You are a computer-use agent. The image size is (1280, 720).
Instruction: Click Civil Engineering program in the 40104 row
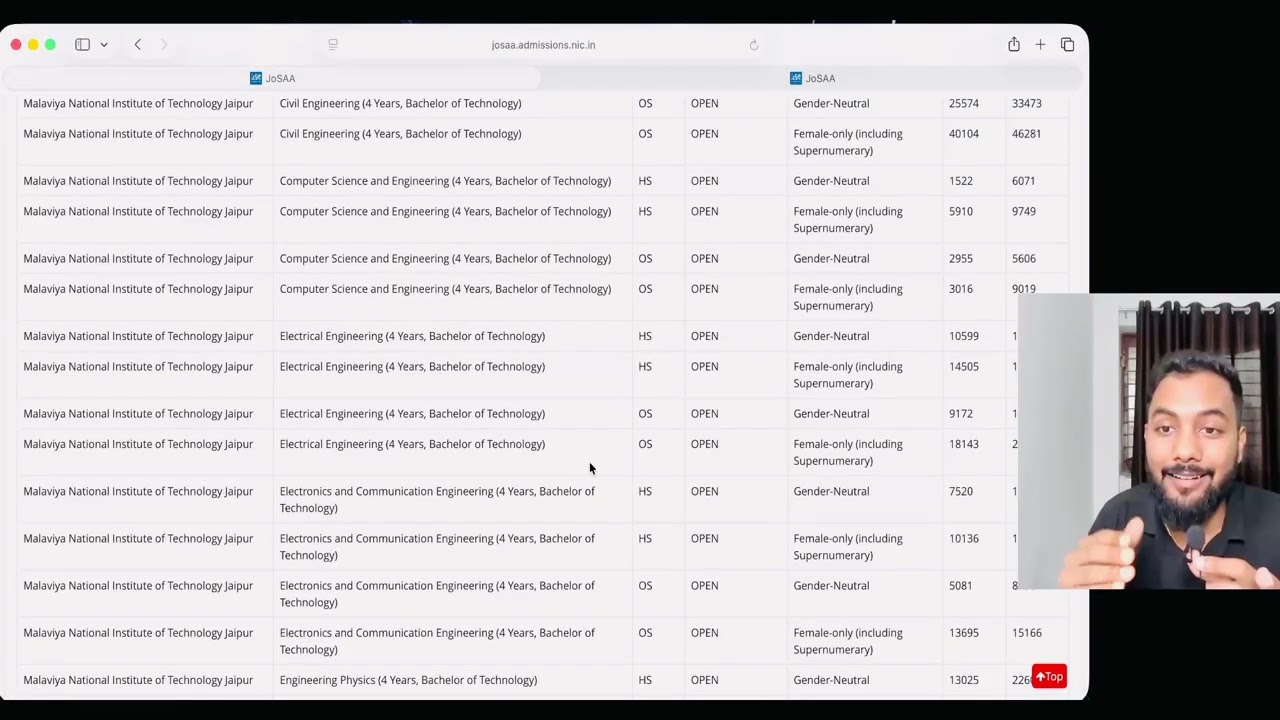pyautogui.click(x=400, y=134)
